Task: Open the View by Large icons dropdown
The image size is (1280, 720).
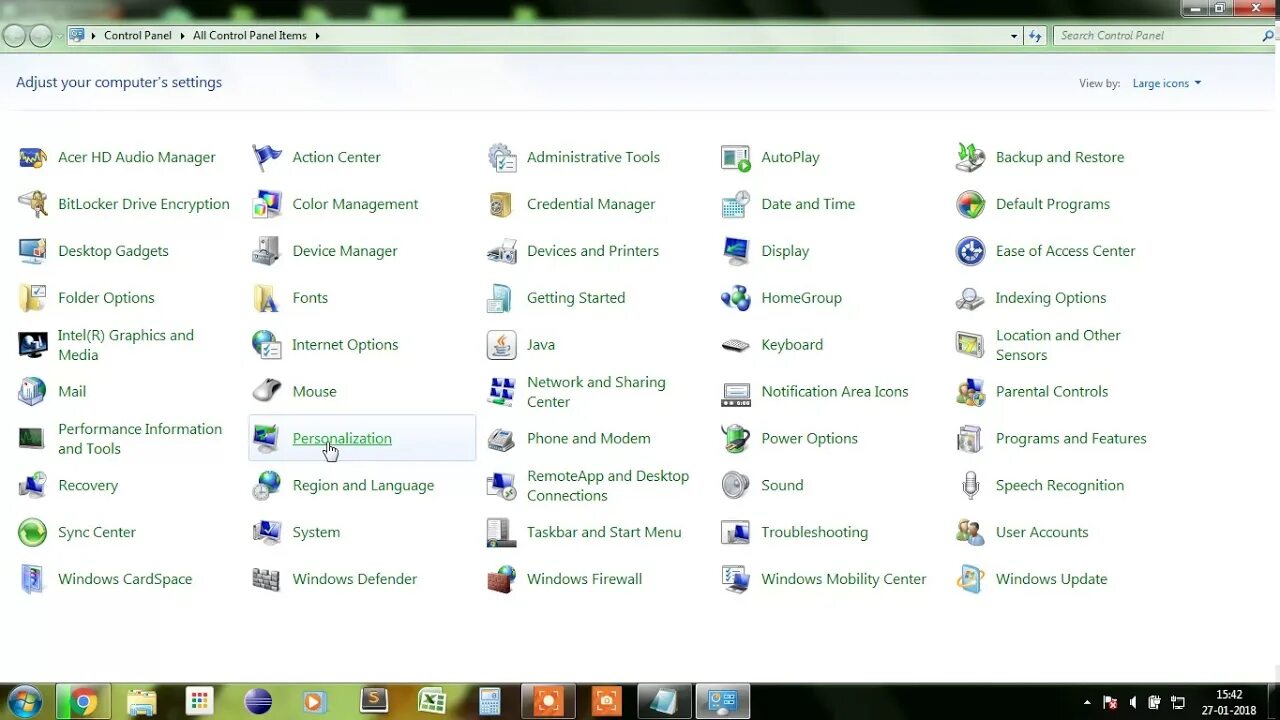Action: coord(1166,83)
